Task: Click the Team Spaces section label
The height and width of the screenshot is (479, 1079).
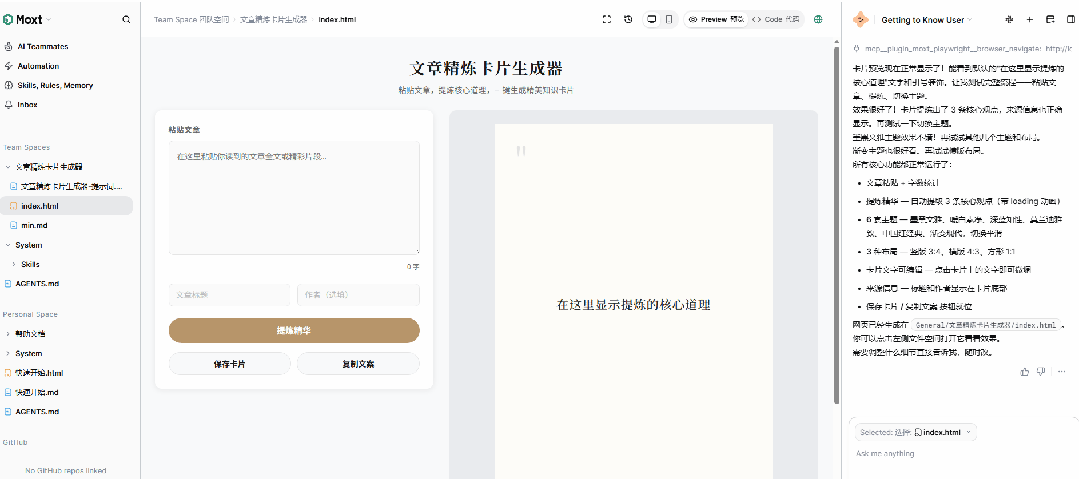Action: pyautogui.click(x=26, y=147)
